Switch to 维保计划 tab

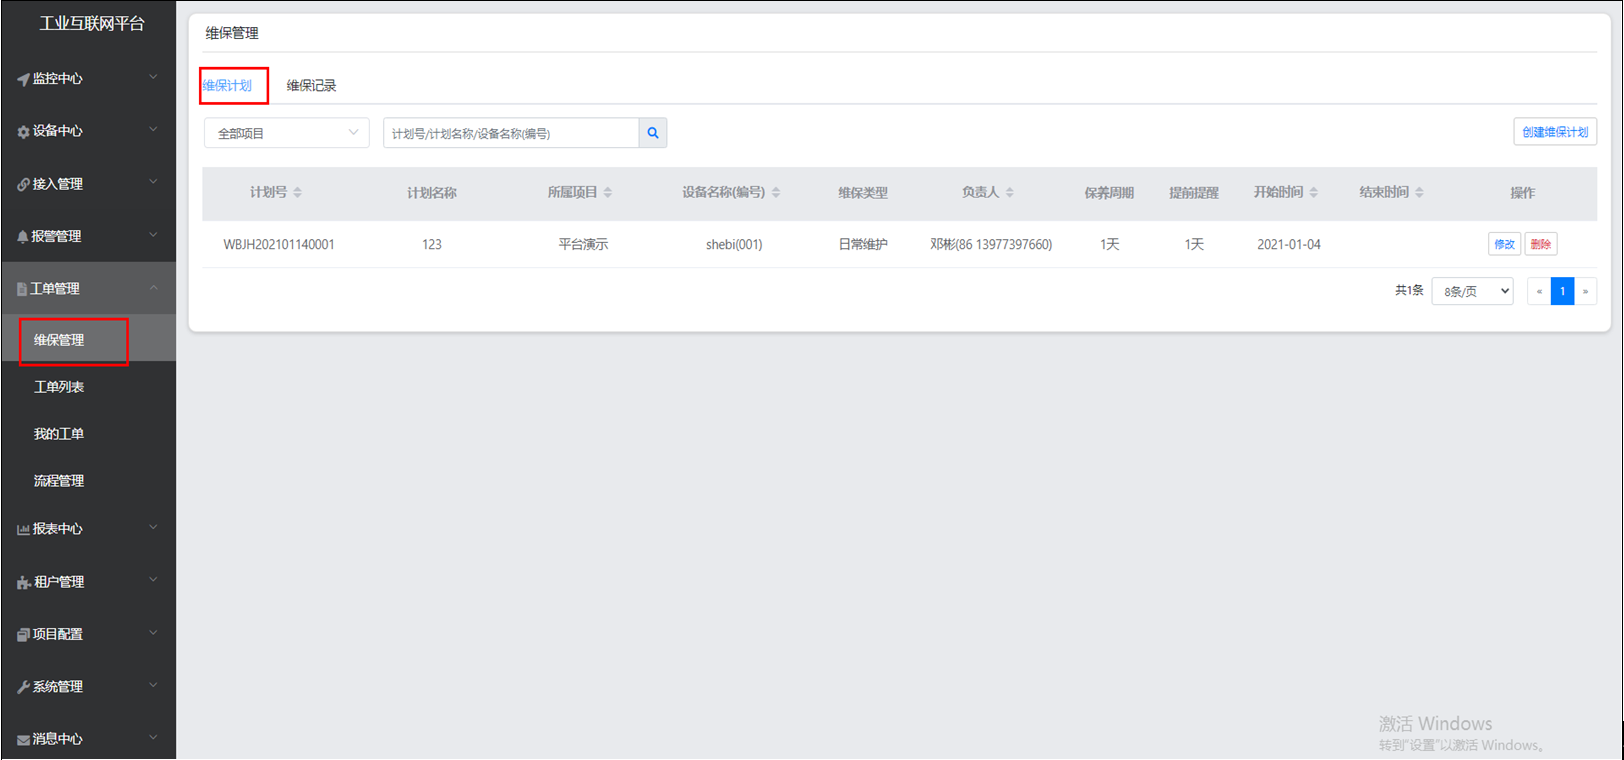(228, 86)
